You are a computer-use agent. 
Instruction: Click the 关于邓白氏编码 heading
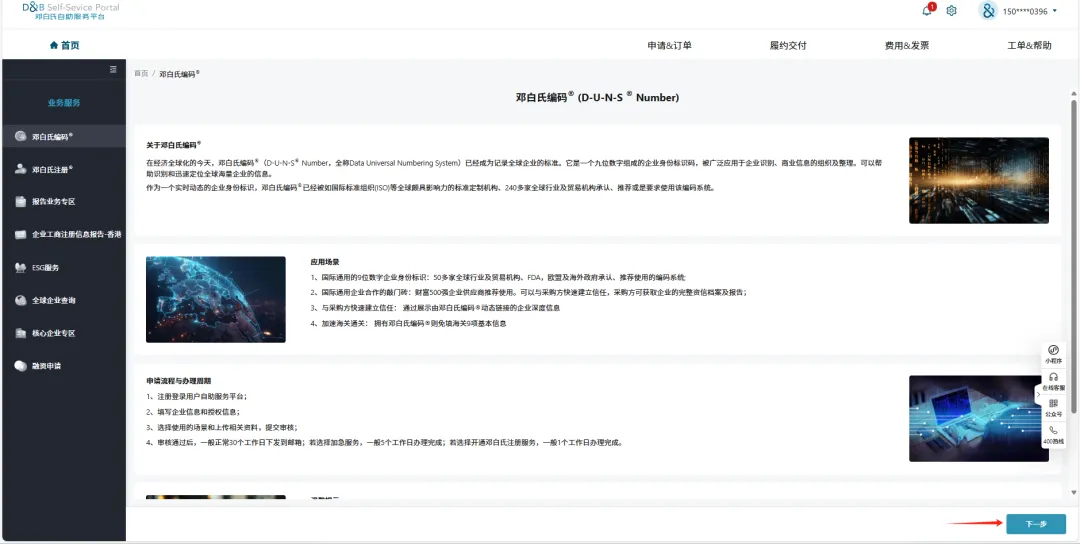coord(174,145)
